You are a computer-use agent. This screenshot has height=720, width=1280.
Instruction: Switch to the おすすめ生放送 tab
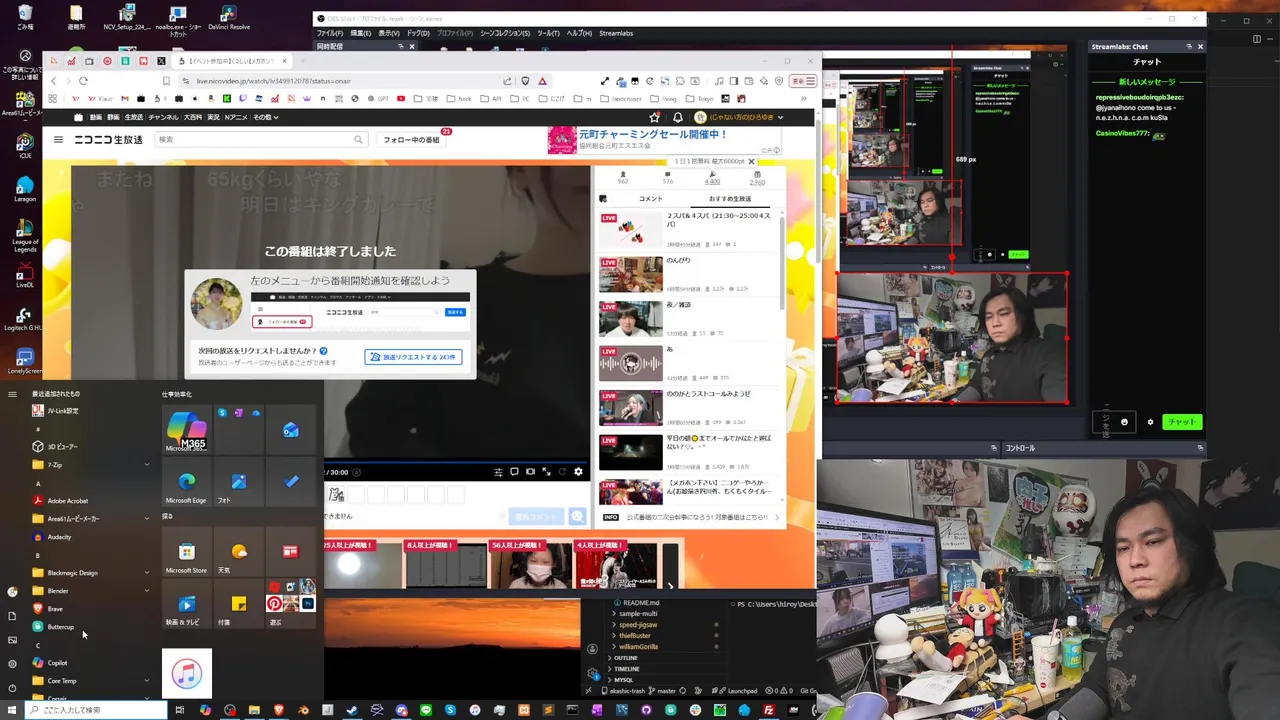729,199
